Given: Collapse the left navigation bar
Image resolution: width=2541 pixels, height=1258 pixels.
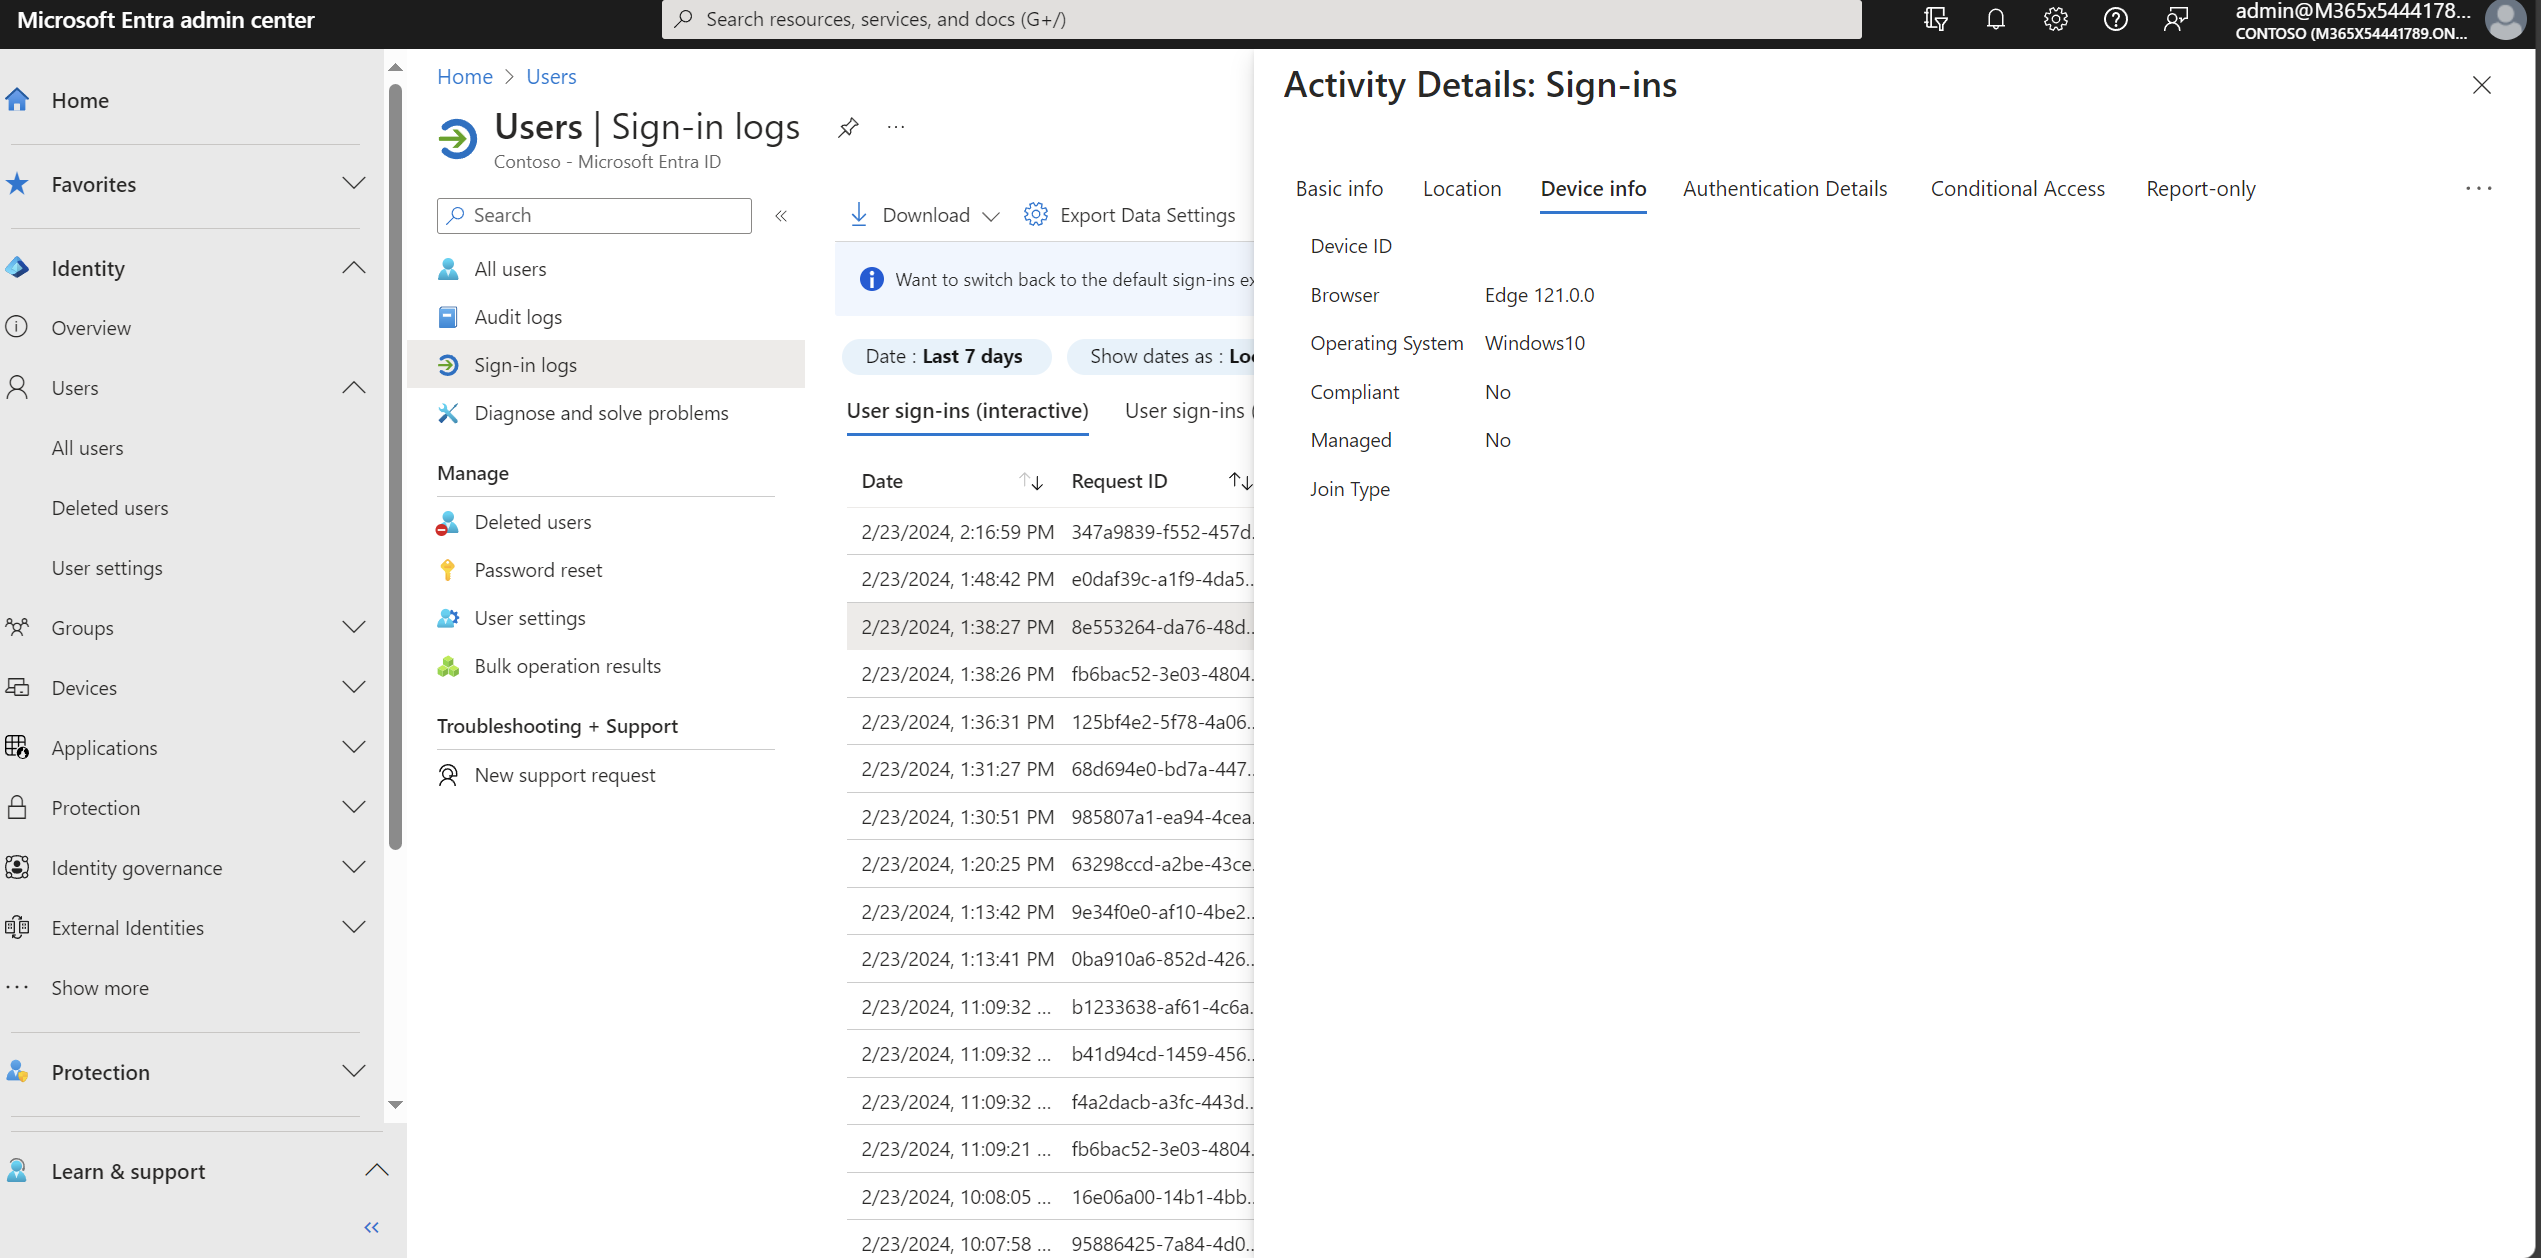Looking at the screenshot, I should coord(371,1227).
